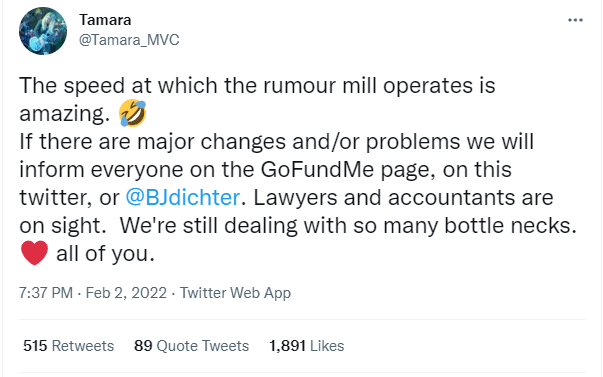Screen dimensions: 603x377
Task: Open the three-dot More options menu
Action: pos(575,20)
